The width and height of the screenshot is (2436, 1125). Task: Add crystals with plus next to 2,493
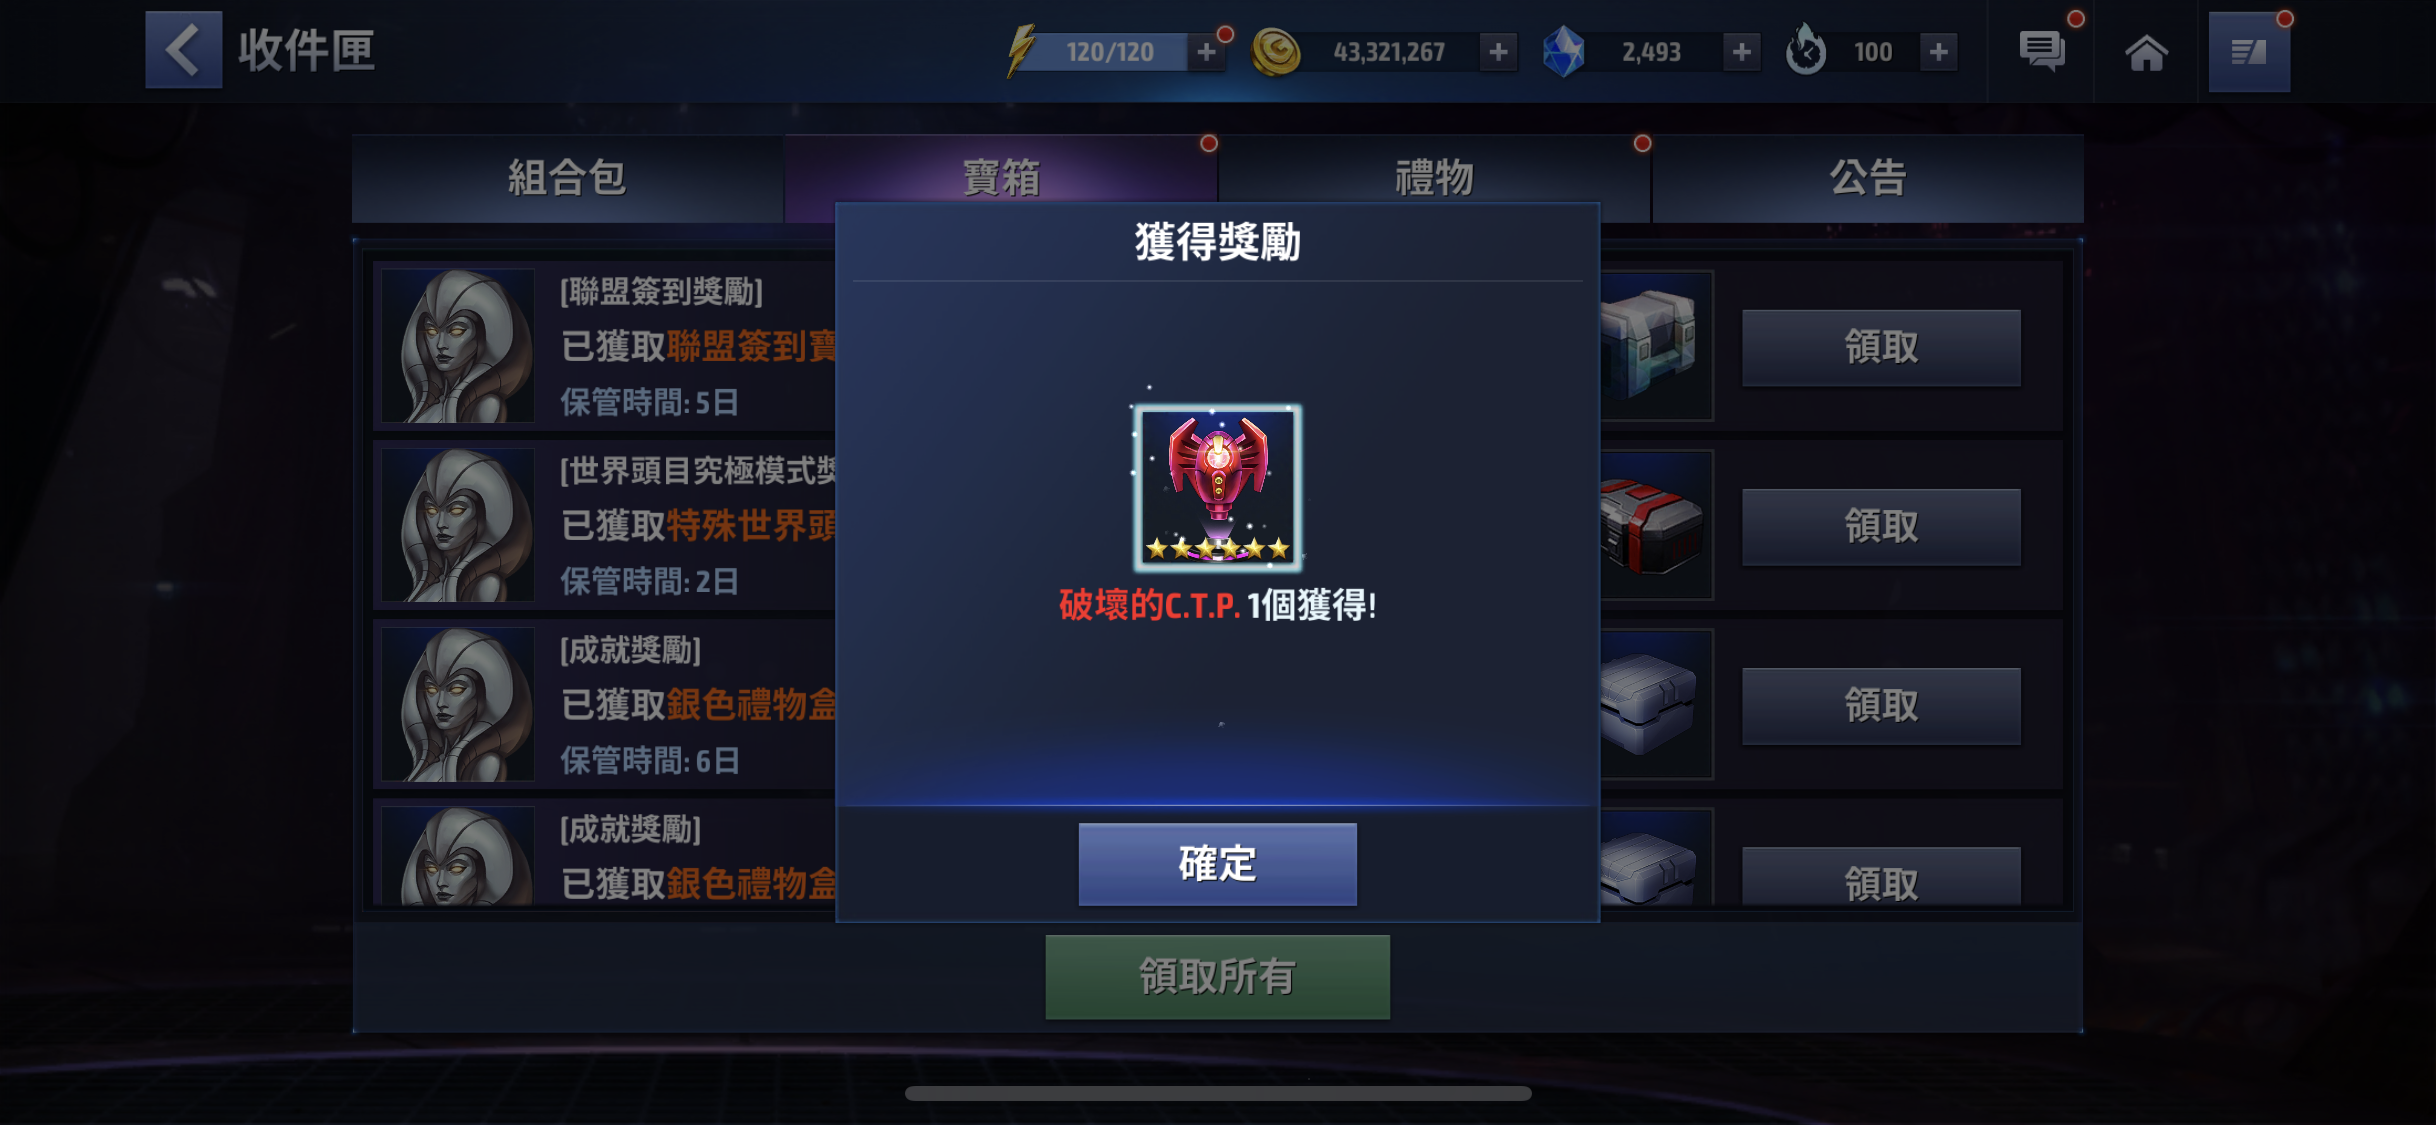(x=1741, y=52)
